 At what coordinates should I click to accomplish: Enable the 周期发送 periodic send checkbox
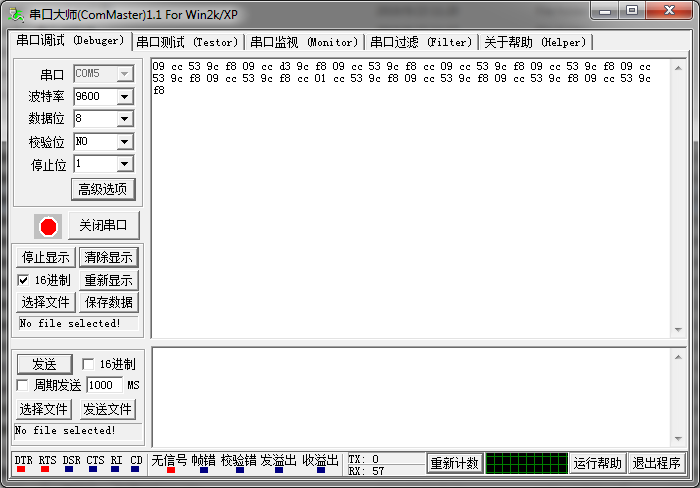point(23,385)
